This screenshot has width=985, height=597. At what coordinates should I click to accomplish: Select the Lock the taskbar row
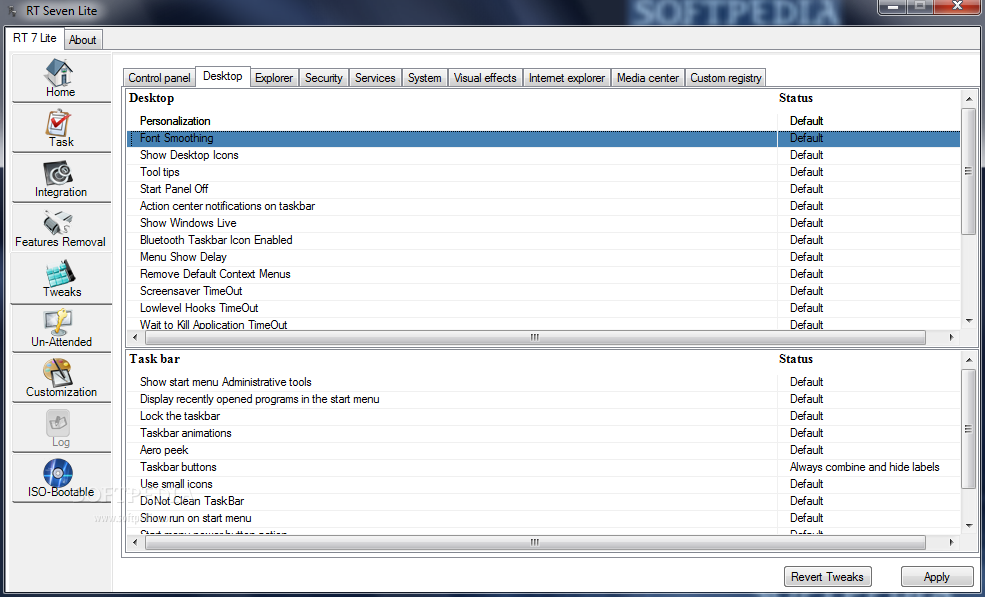(544, 416)
